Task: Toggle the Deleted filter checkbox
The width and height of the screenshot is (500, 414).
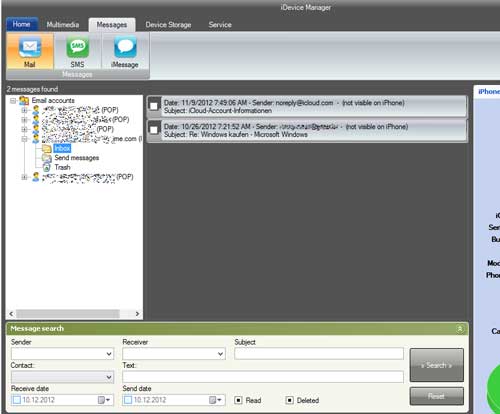Action: (x=290, y=400)
